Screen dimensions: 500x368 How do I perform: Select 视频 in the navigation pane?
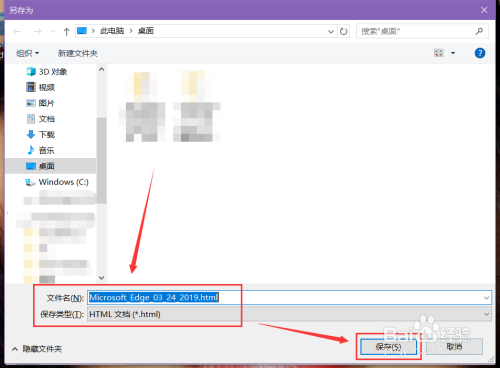[x=41, y=87]
